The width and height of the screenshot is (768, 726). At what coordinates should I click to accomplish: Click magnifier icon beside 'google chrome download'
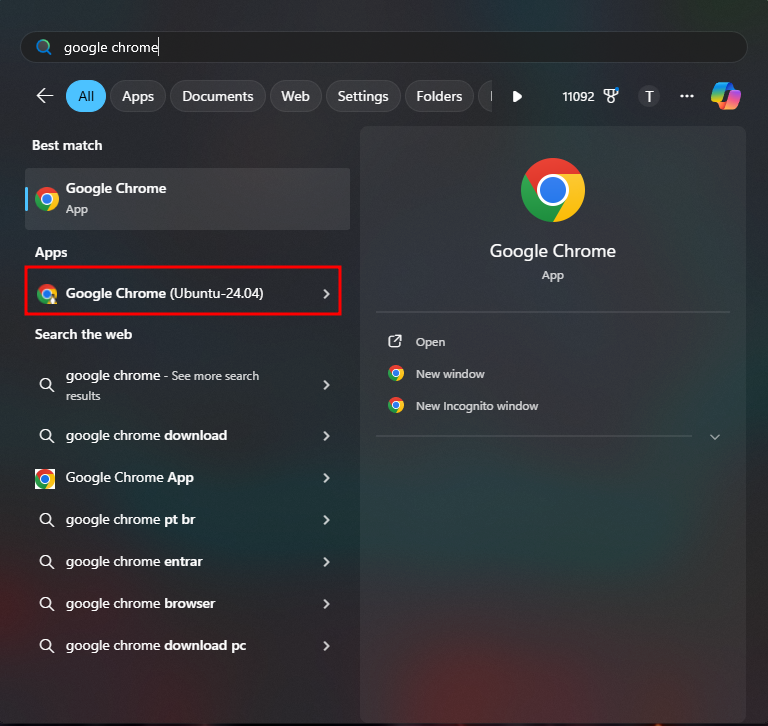[x=47, y=436]
